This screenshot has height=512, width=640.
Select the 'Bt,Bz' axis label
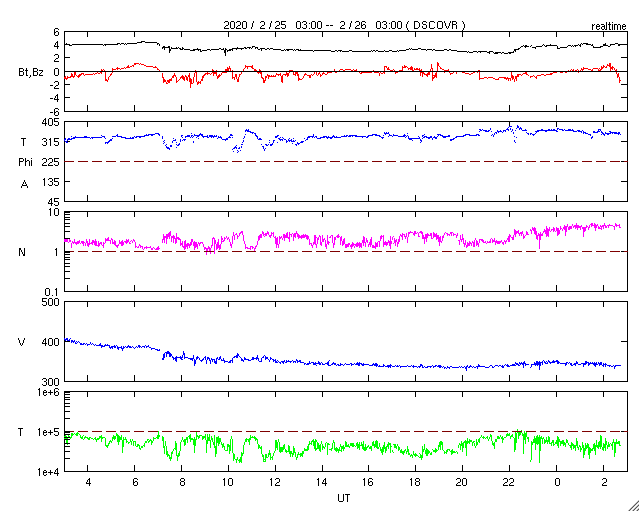point(31,72)
